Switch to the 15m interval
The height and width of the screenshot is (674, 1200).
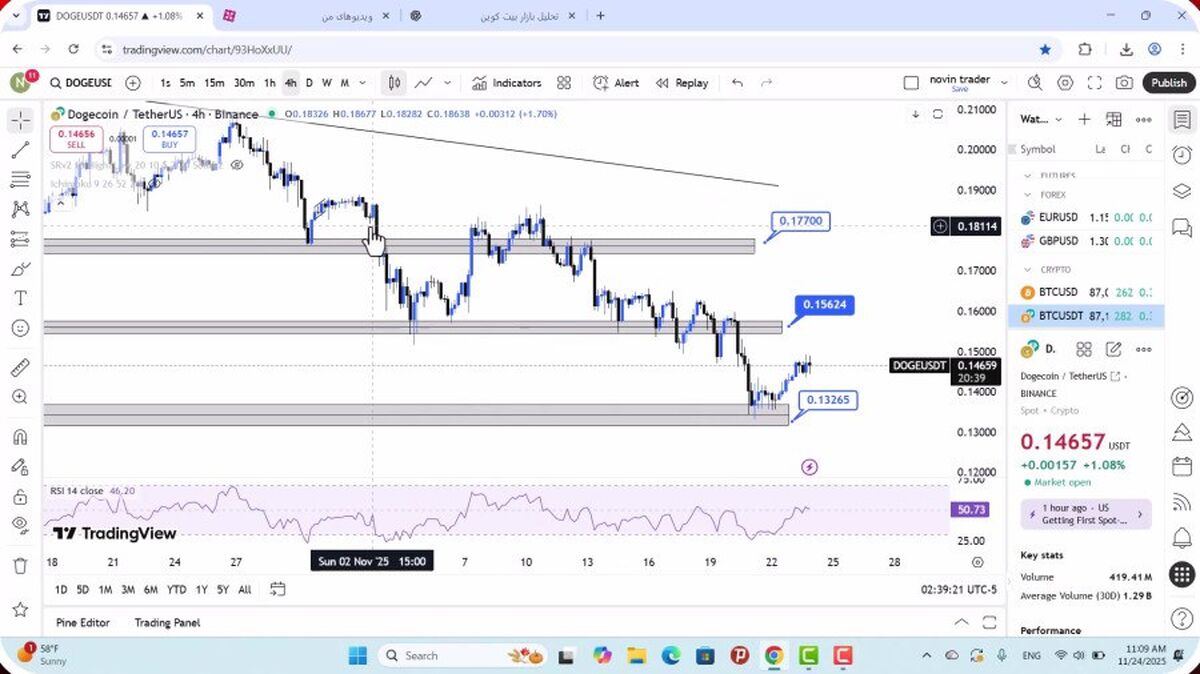pos(214,83)
